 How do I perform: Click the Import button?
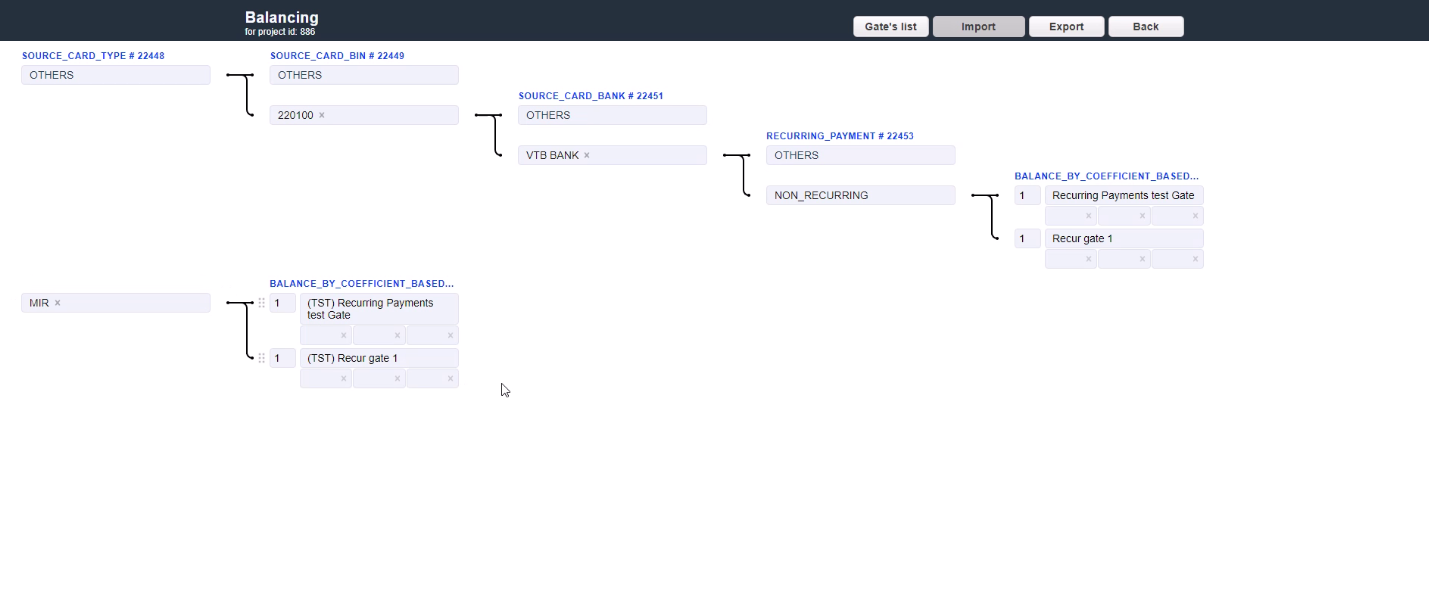(x=978, y=27)
